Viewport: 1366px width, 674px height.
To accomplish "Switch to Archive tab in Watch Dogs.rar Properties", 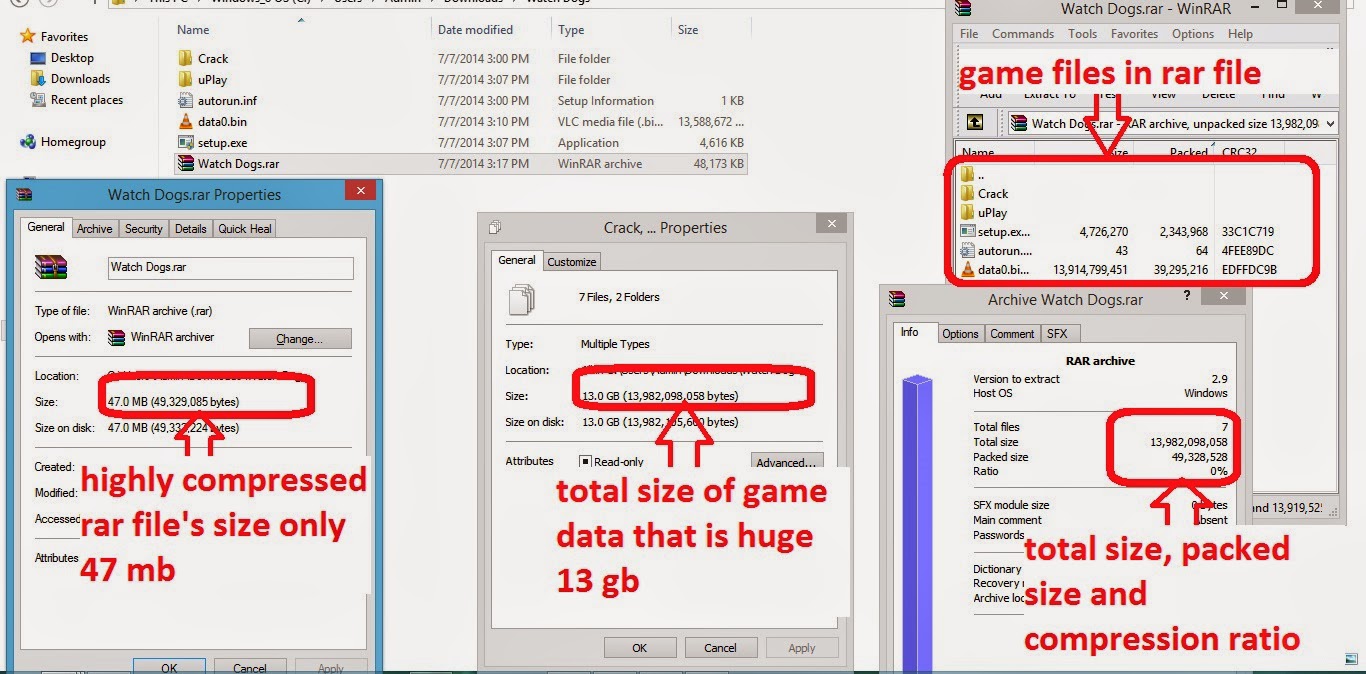I will coord(95,229).
